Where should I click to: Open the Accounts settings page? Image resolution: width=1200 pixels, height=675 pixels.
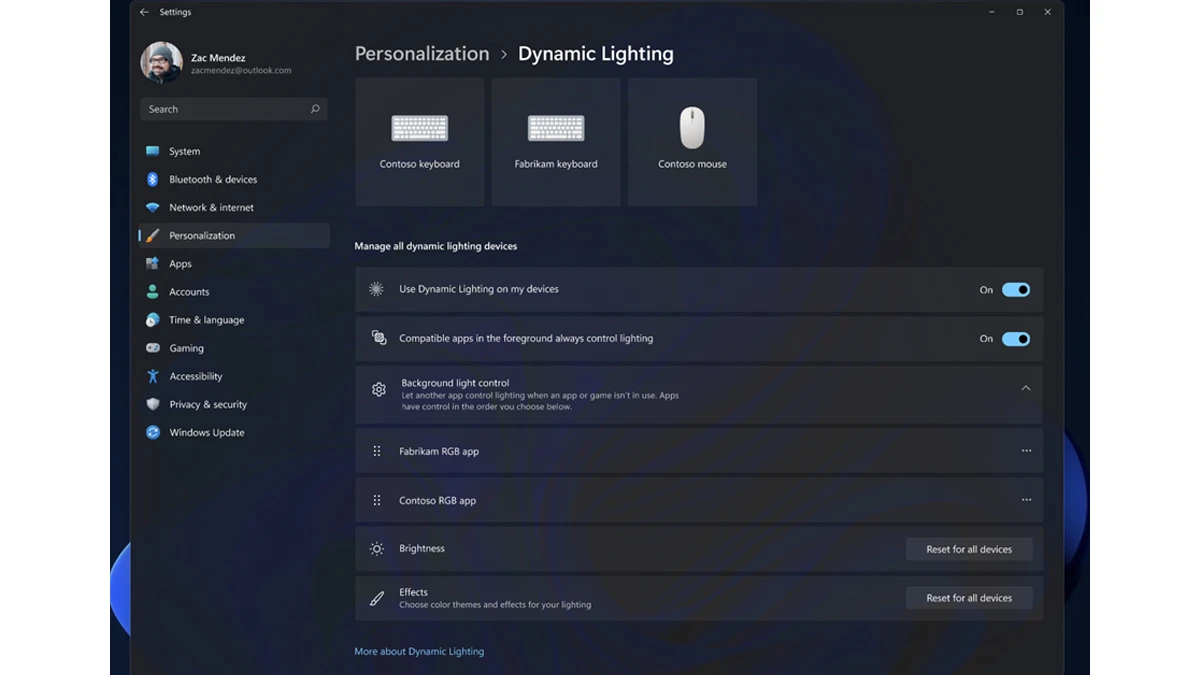pos(234,292)
